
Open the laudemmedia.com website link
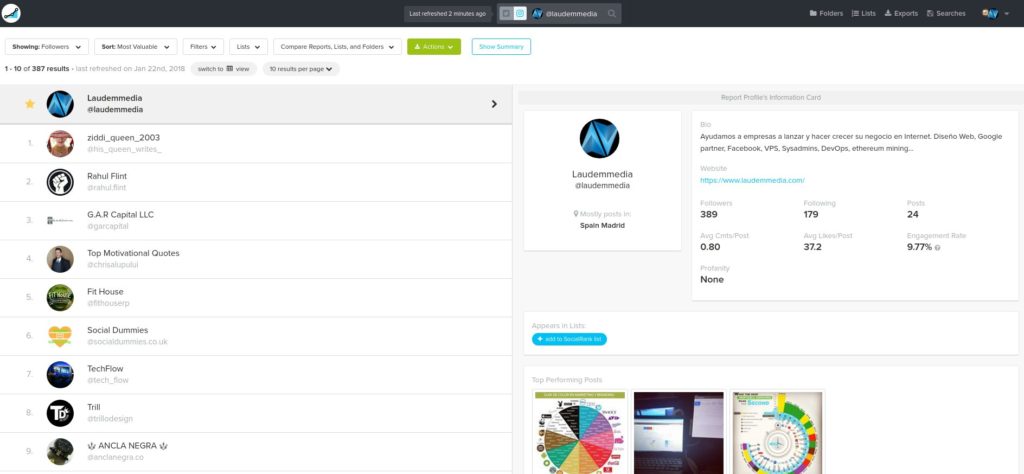tap(752, 180)
